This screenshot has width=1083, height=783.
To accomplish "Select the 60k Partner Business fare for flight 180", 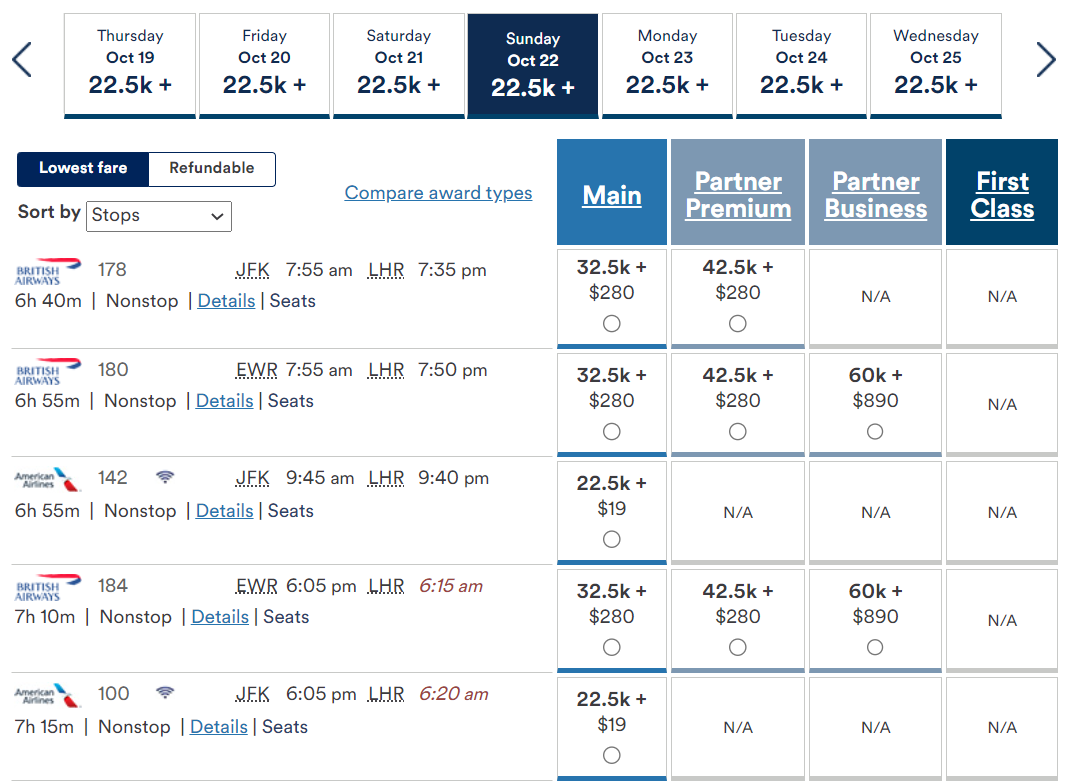I will point(875,431).
